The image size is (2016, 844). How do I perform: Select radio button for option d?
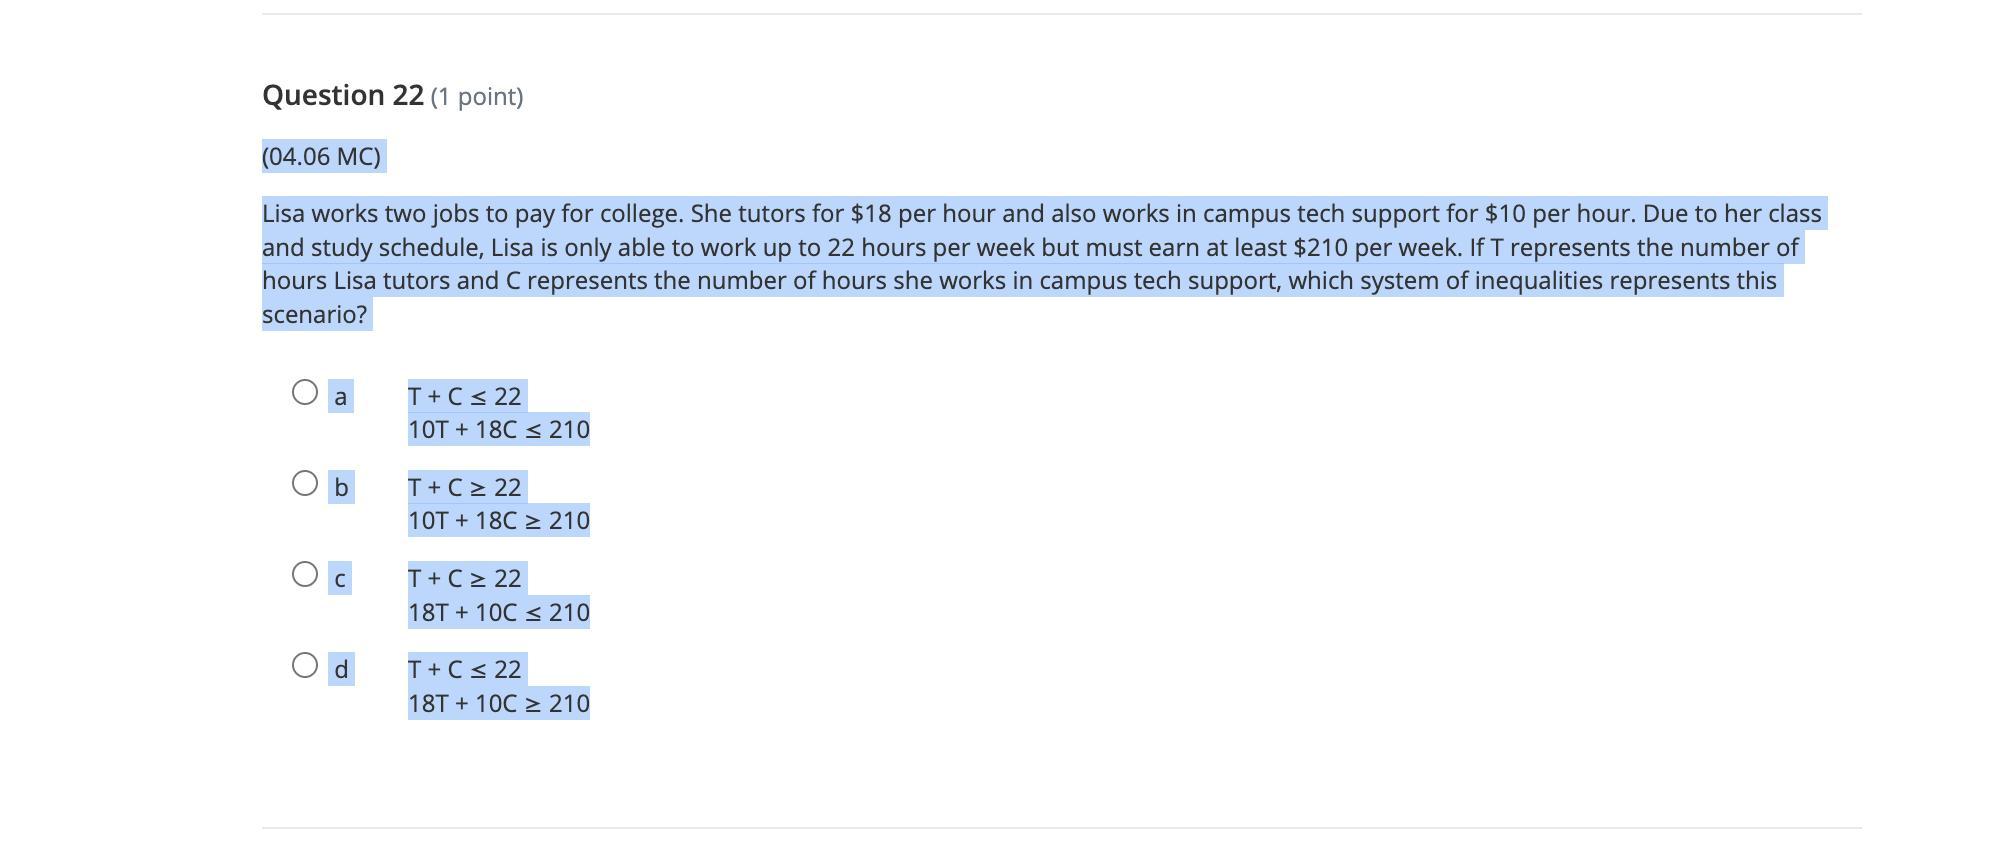tap(305, 665)
